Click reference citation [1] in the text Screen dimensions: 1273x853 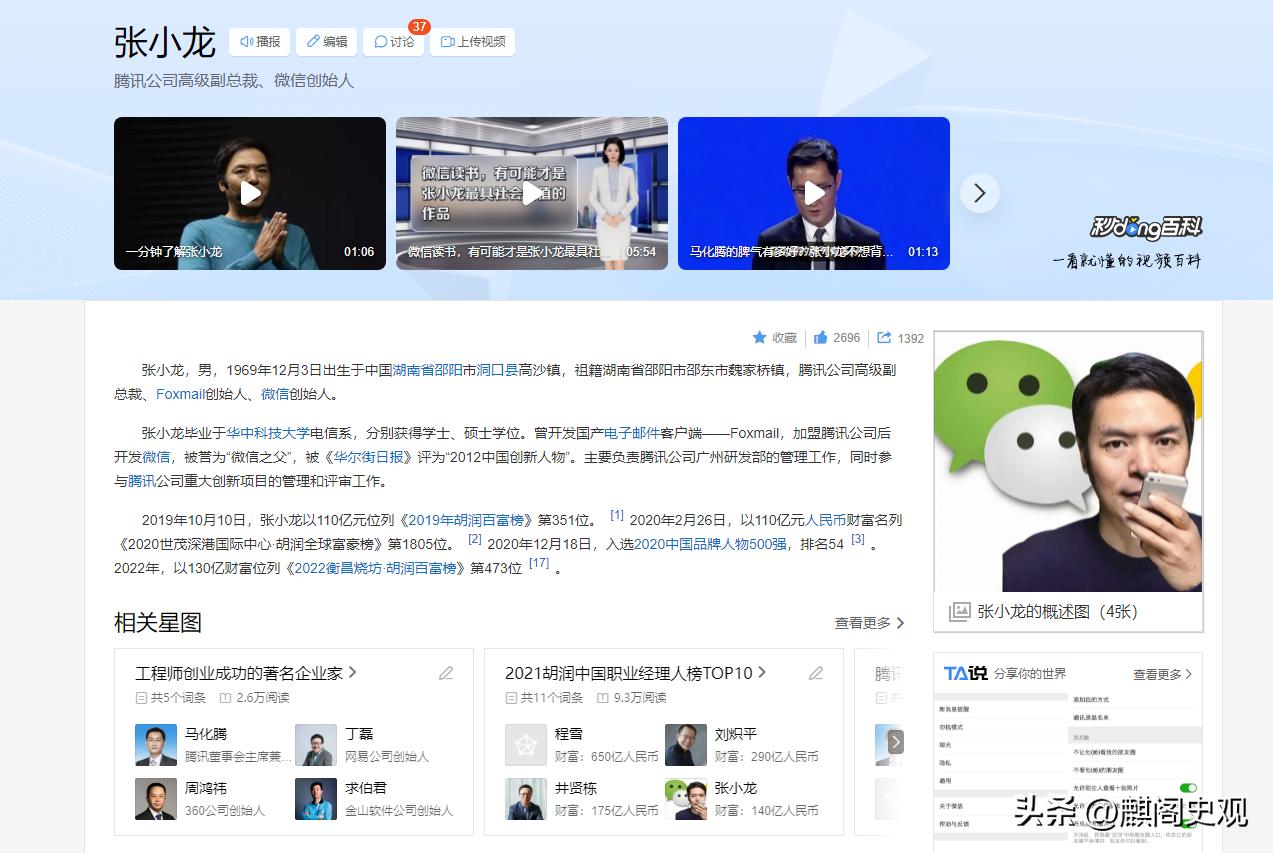[617, 514]
